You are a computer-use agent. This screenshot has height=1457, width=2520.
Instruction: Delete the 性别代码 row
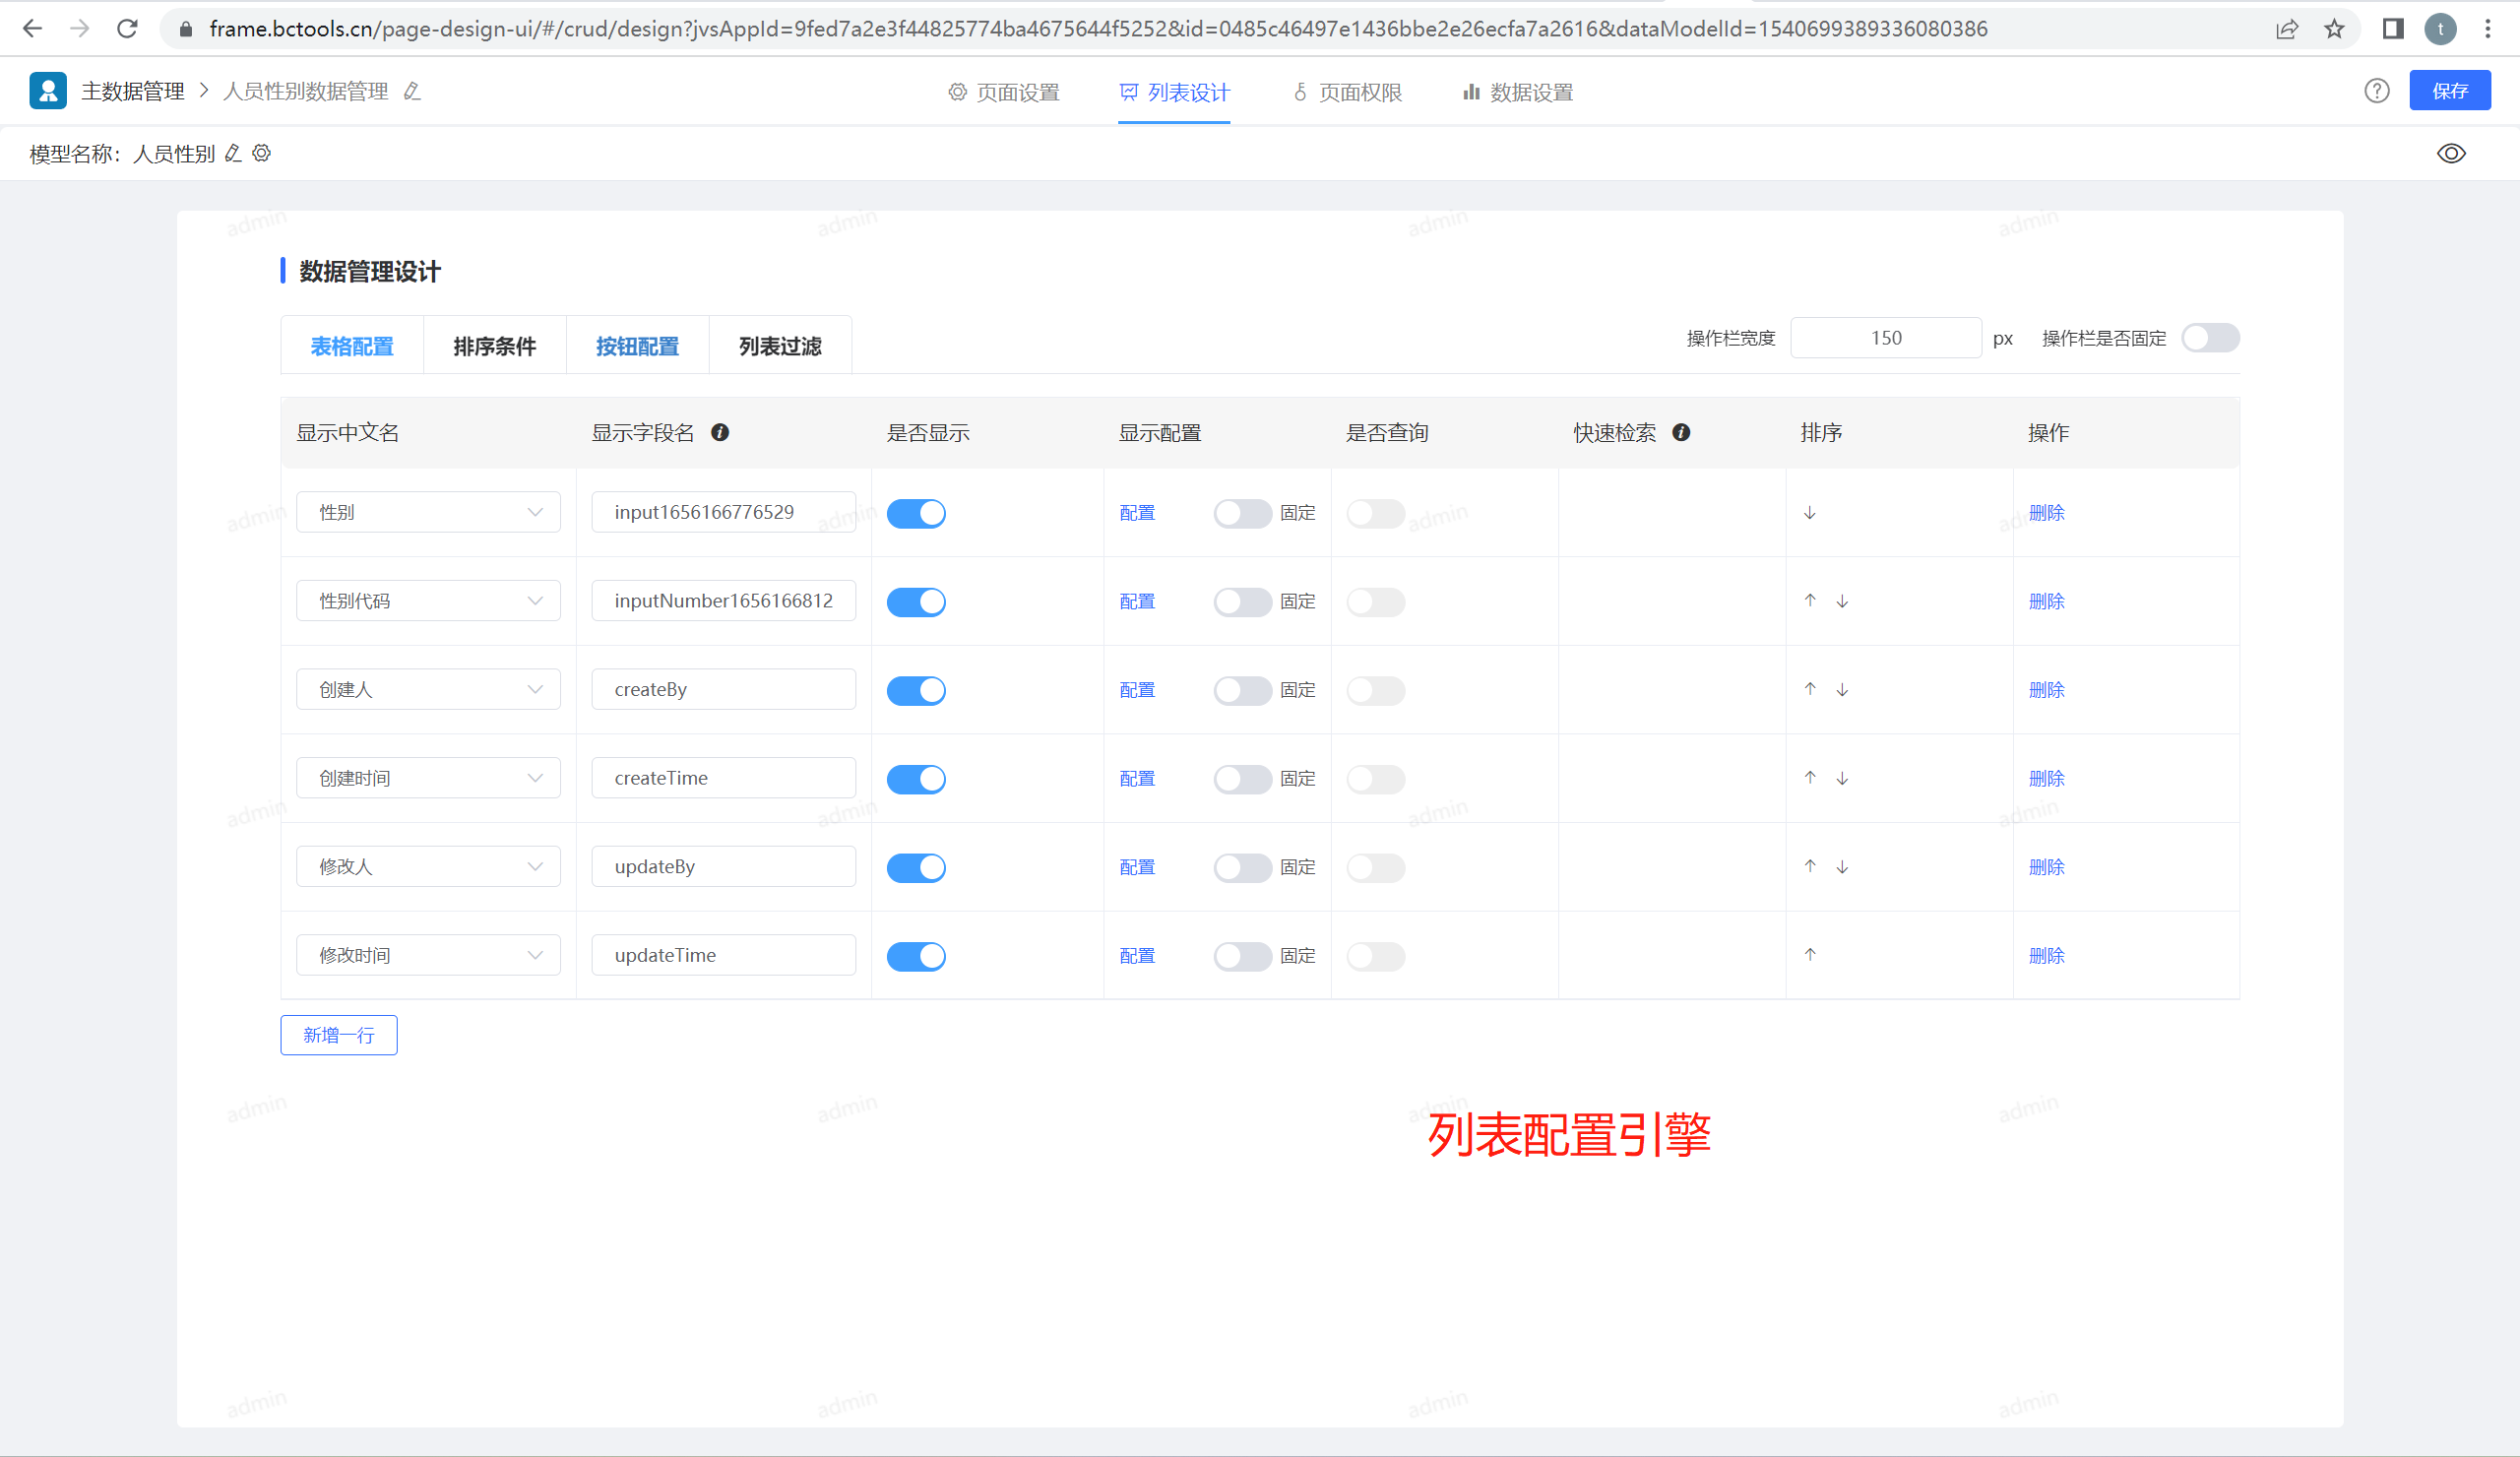pyautogui.click(x=2046, y=601)
